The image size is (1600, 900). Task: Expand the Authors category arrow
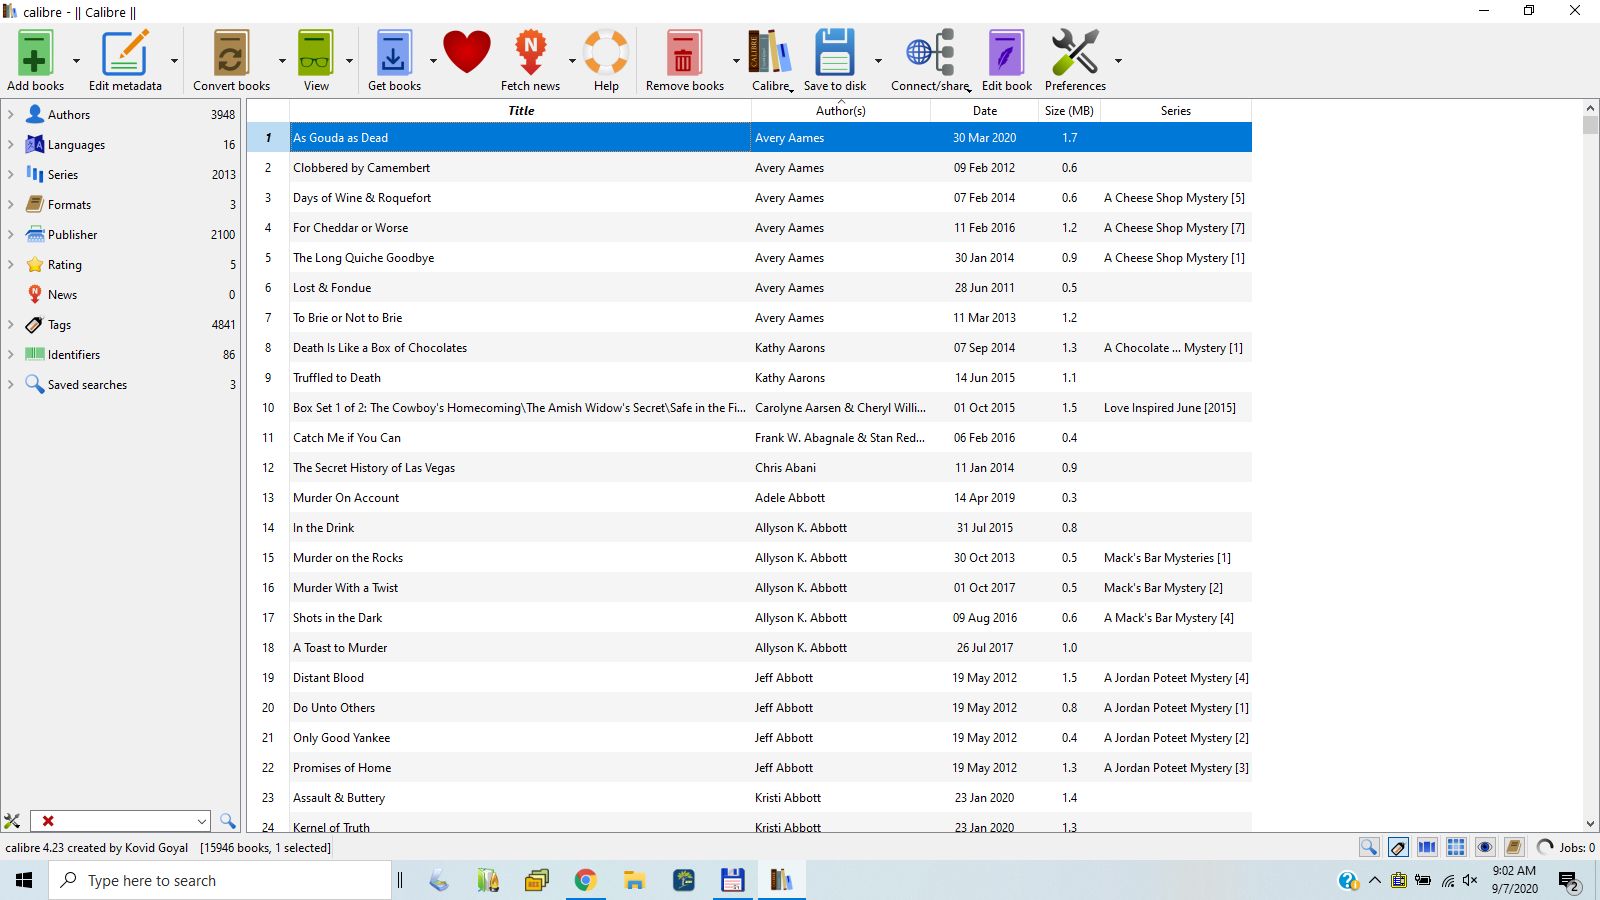[11, 115]
